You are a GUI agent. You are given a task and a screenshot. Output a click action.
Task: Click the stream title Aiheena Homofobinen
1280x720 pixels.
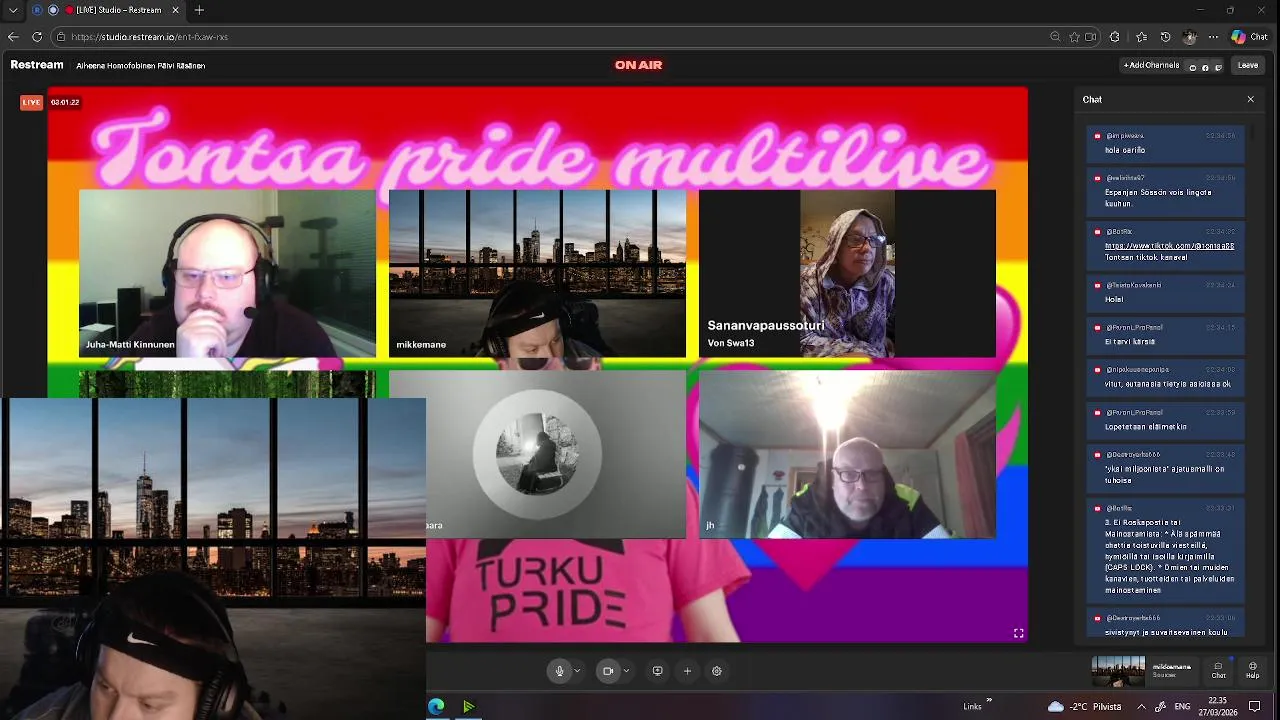141,66
